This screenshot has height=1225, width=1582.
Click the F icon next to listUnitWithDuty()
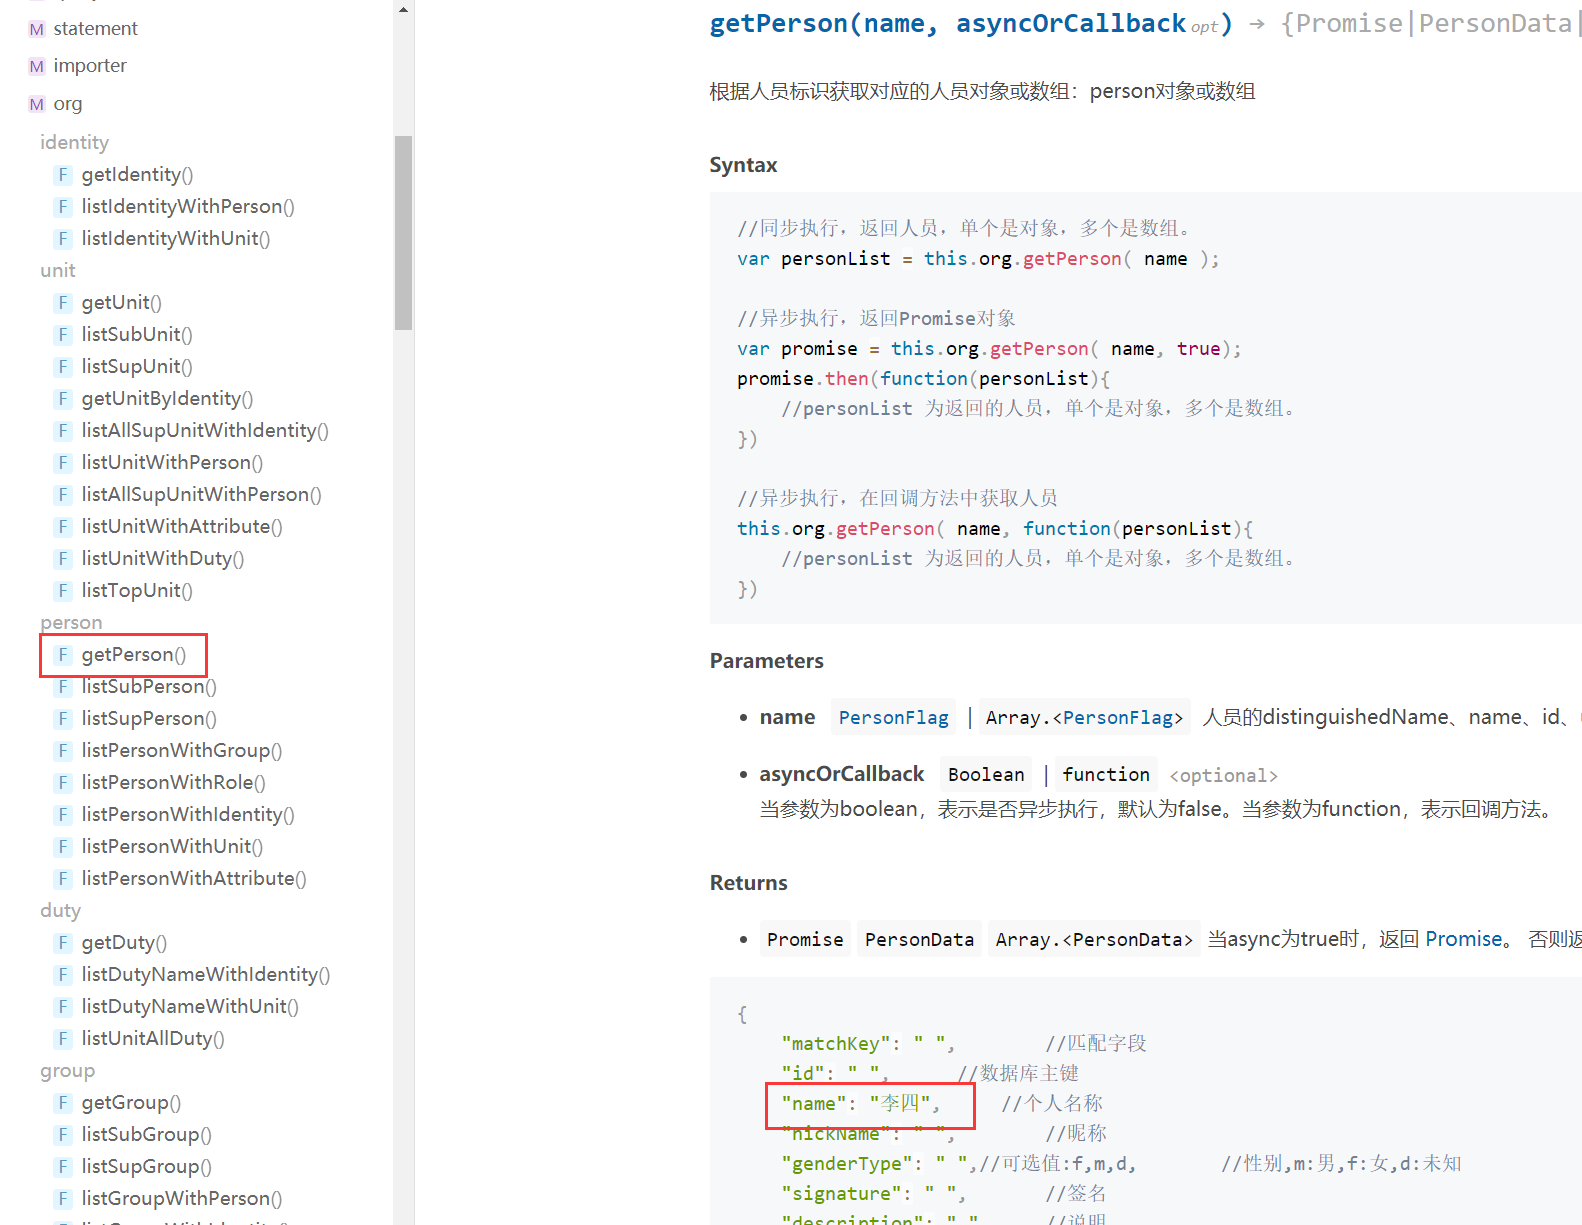point(63,558)
